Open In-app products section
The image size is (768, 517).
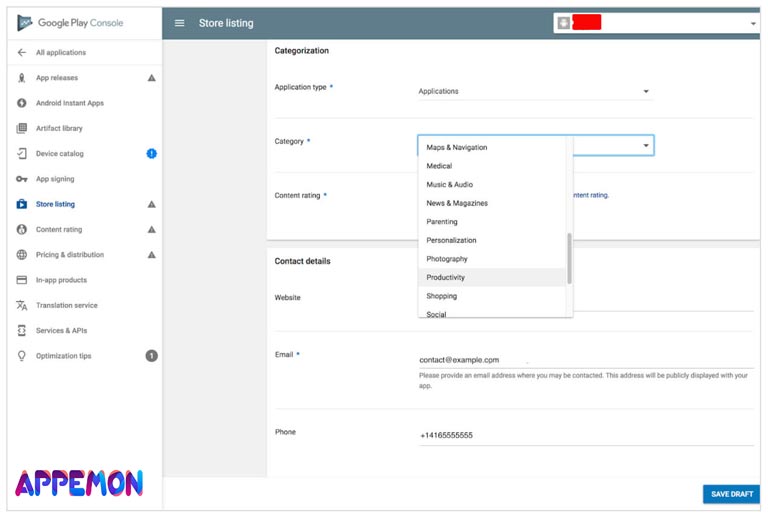(x=61, y=280)
